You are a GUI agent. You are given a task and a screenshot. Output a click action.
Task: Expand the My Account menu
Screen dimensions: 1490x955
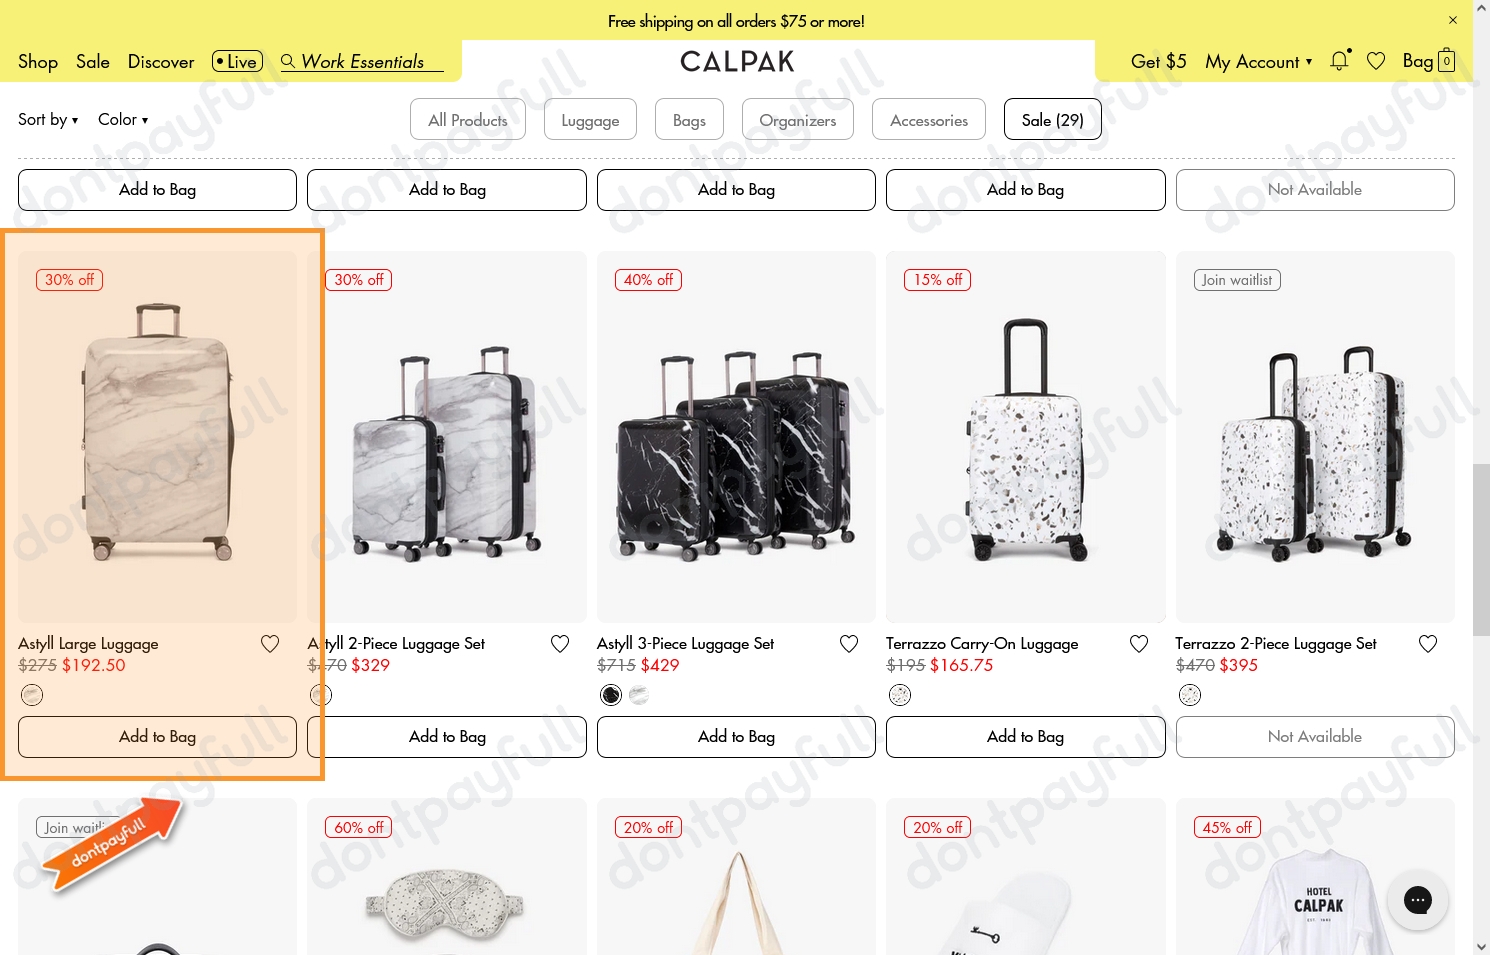(x=1258, y=61)
